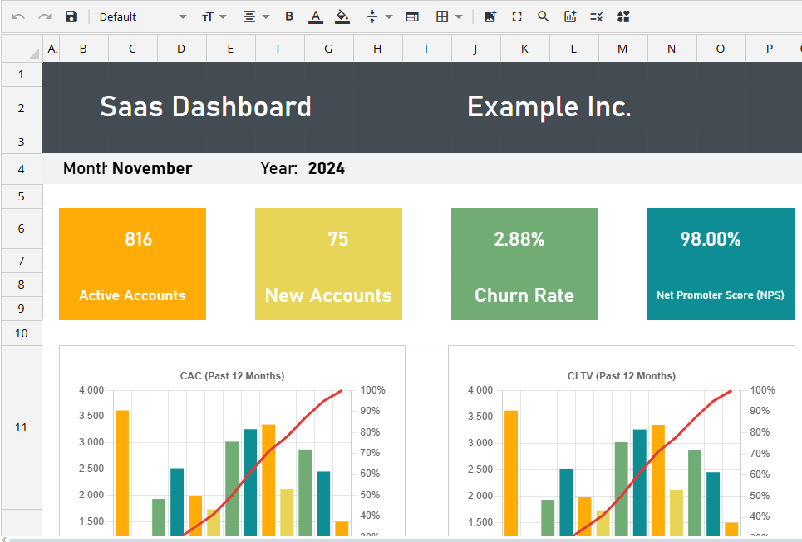The image size is (802, 542).
Task: Click the insert chart icon
Action: [x=570, y=17]
